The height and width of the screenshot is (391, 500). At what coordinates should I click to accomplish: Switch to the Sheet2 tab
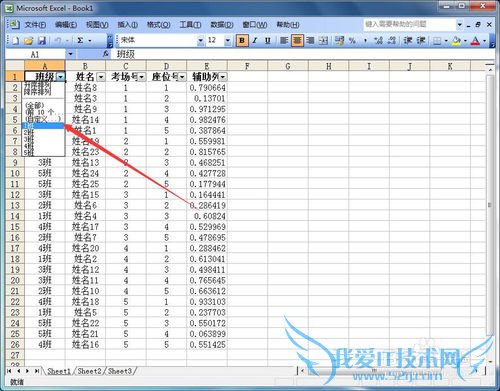[x=89, y=371]
